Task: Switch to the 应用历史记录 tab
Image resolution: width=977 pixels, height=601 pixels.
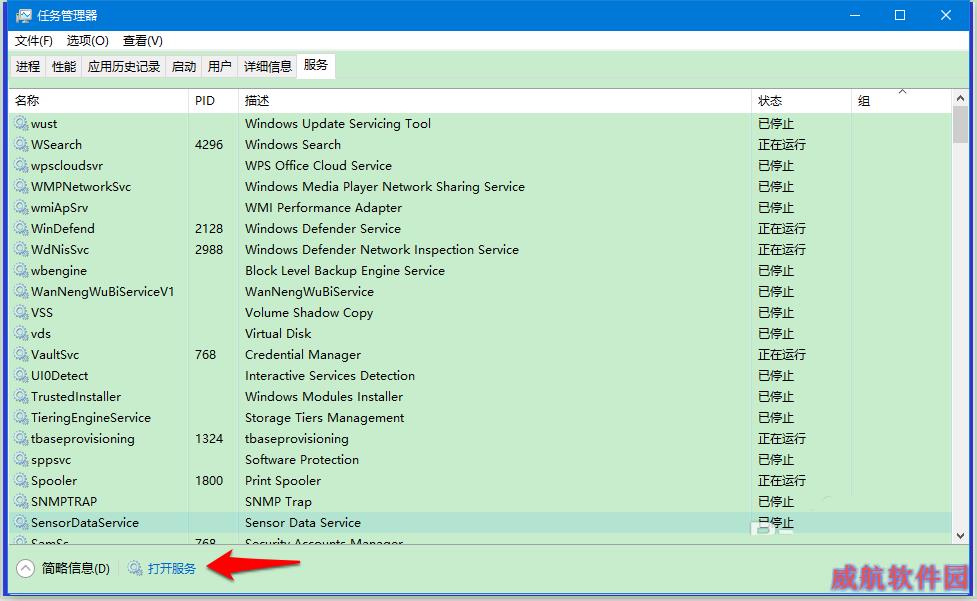Action: click(x=124, y=66)
